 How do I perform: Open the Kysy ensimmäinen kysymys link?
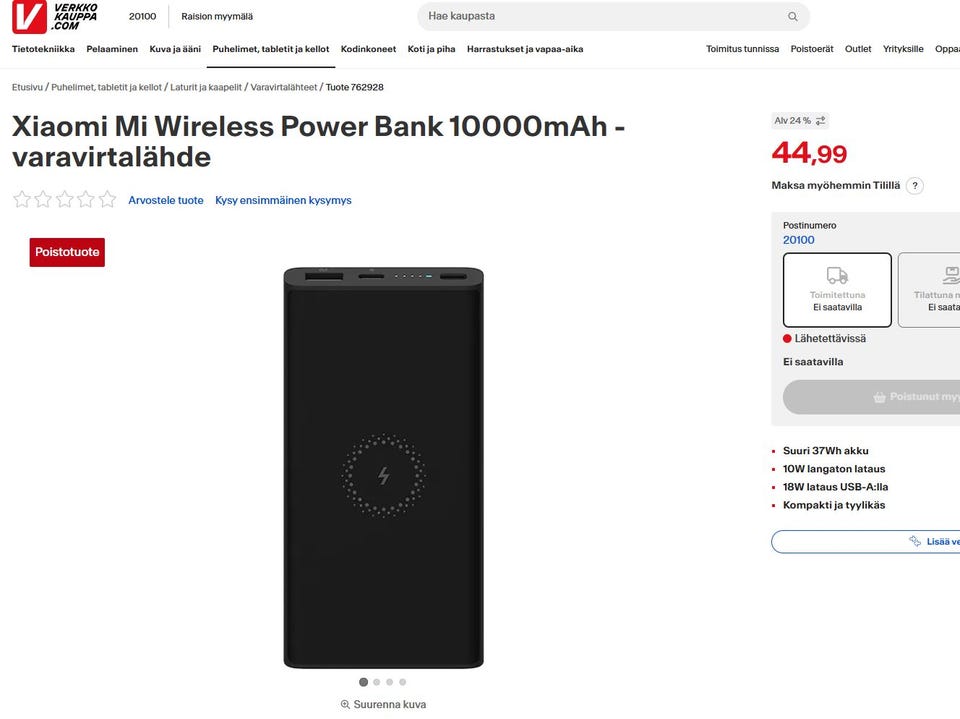283,201
